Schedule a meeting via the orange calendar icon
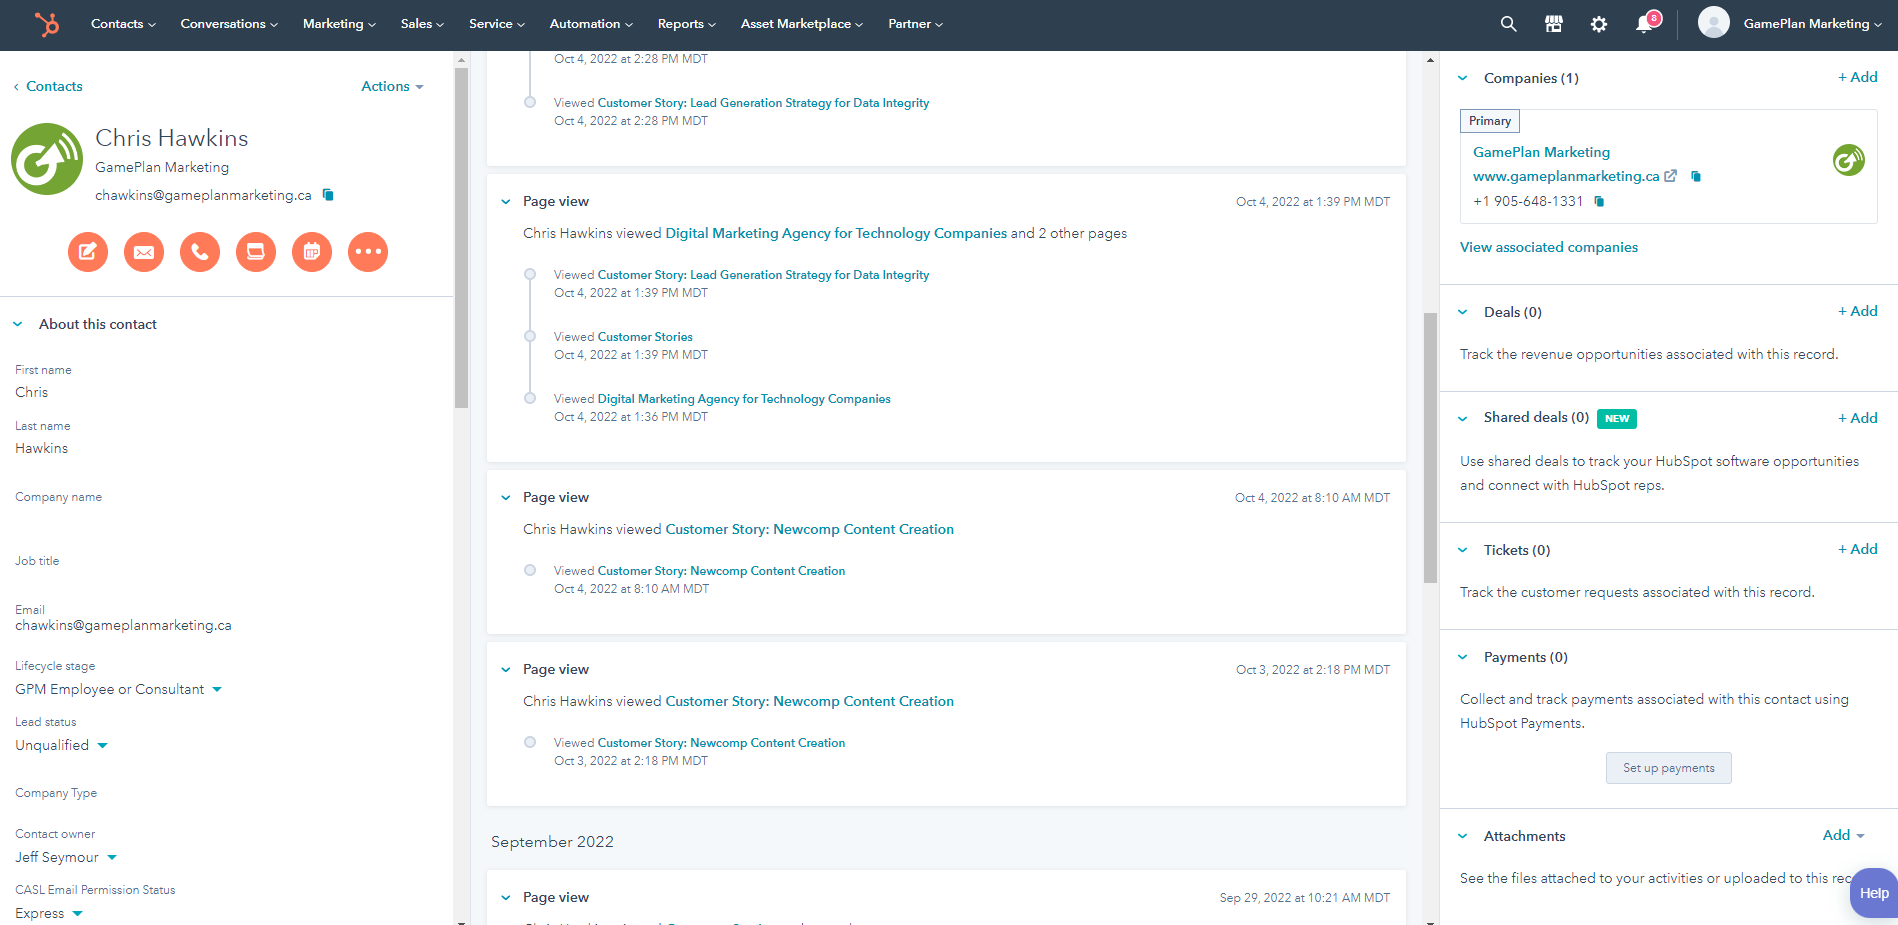 click(312, 251)
